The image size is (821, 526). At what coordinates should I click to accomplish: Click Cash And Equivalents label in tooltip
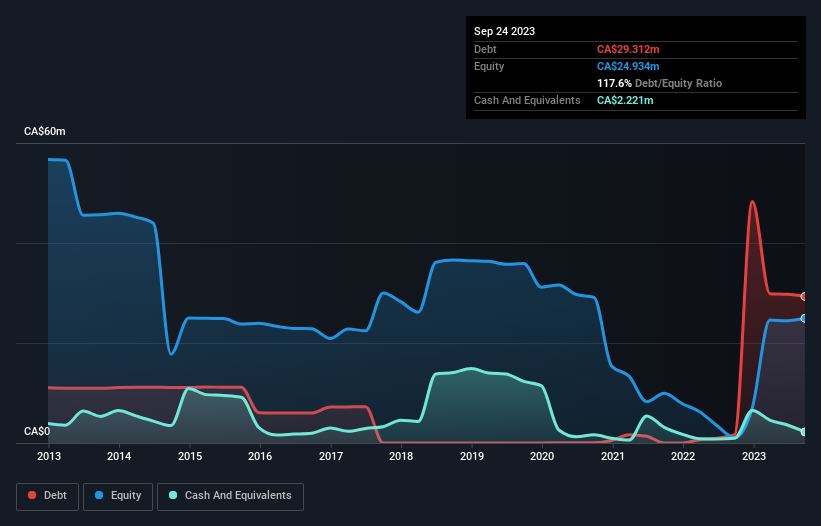pos(527,100)
